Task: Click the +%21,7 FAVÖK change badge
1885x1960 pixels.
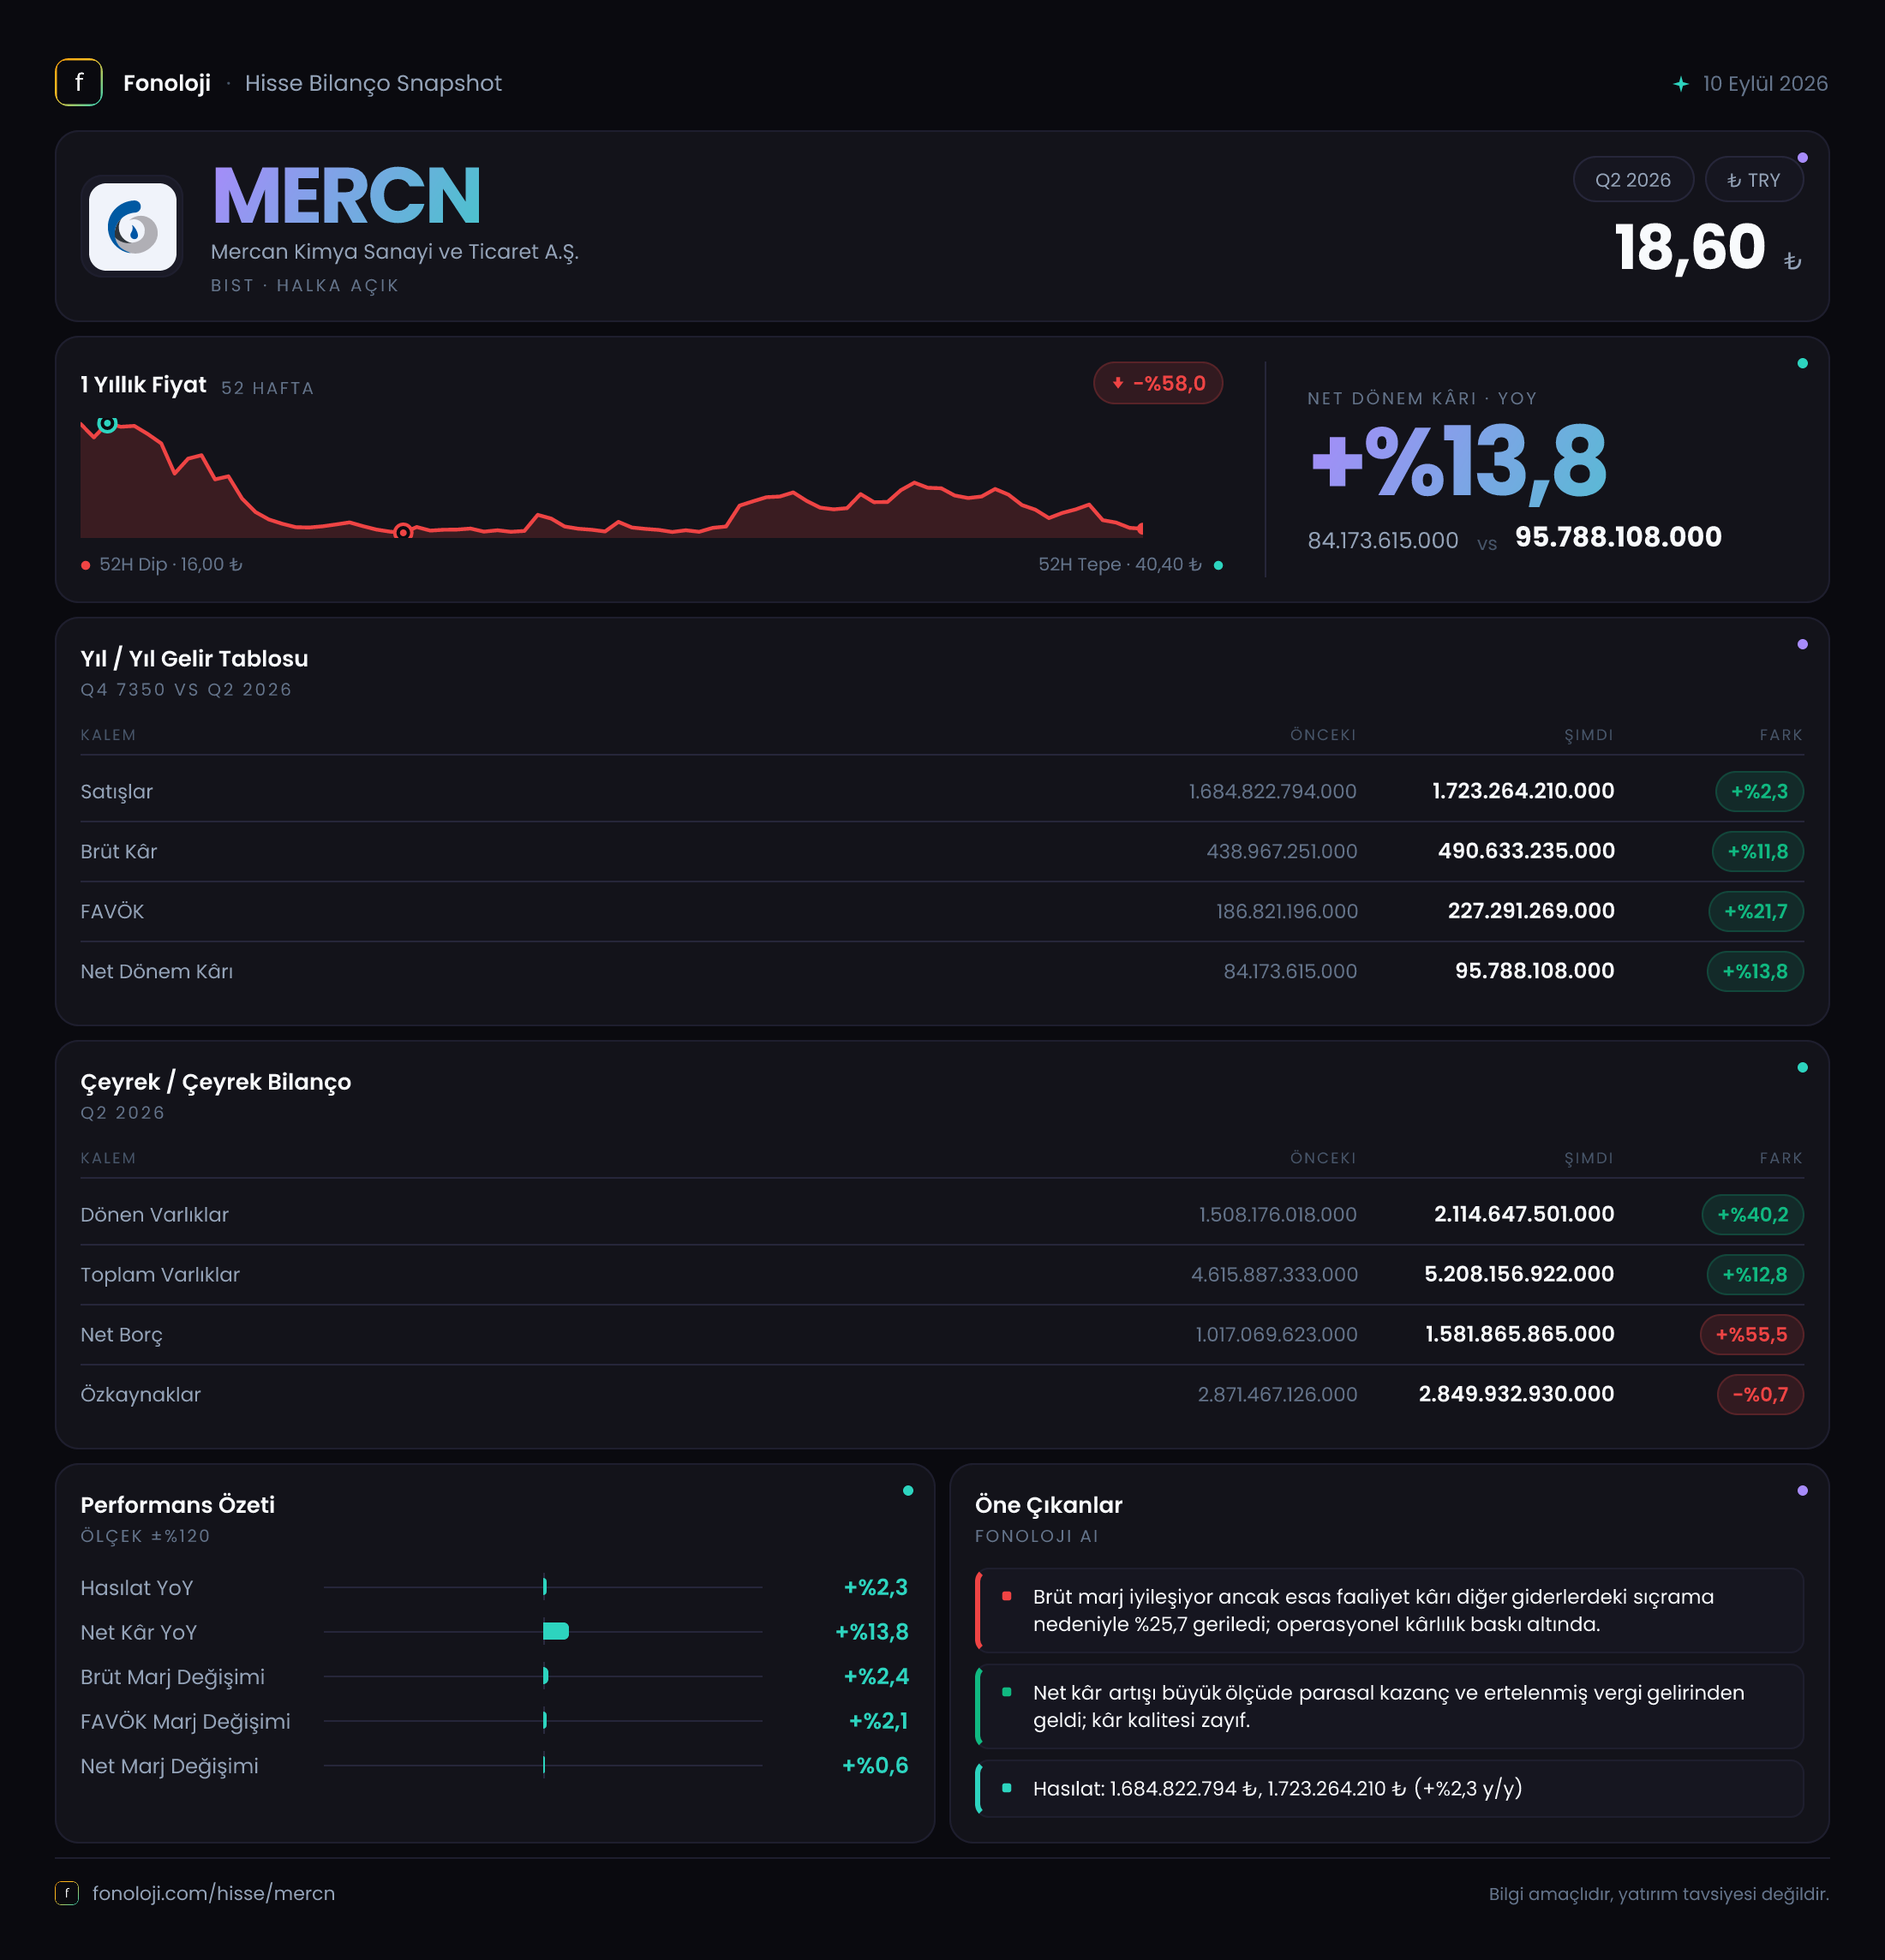Action: click(1755, 911)
